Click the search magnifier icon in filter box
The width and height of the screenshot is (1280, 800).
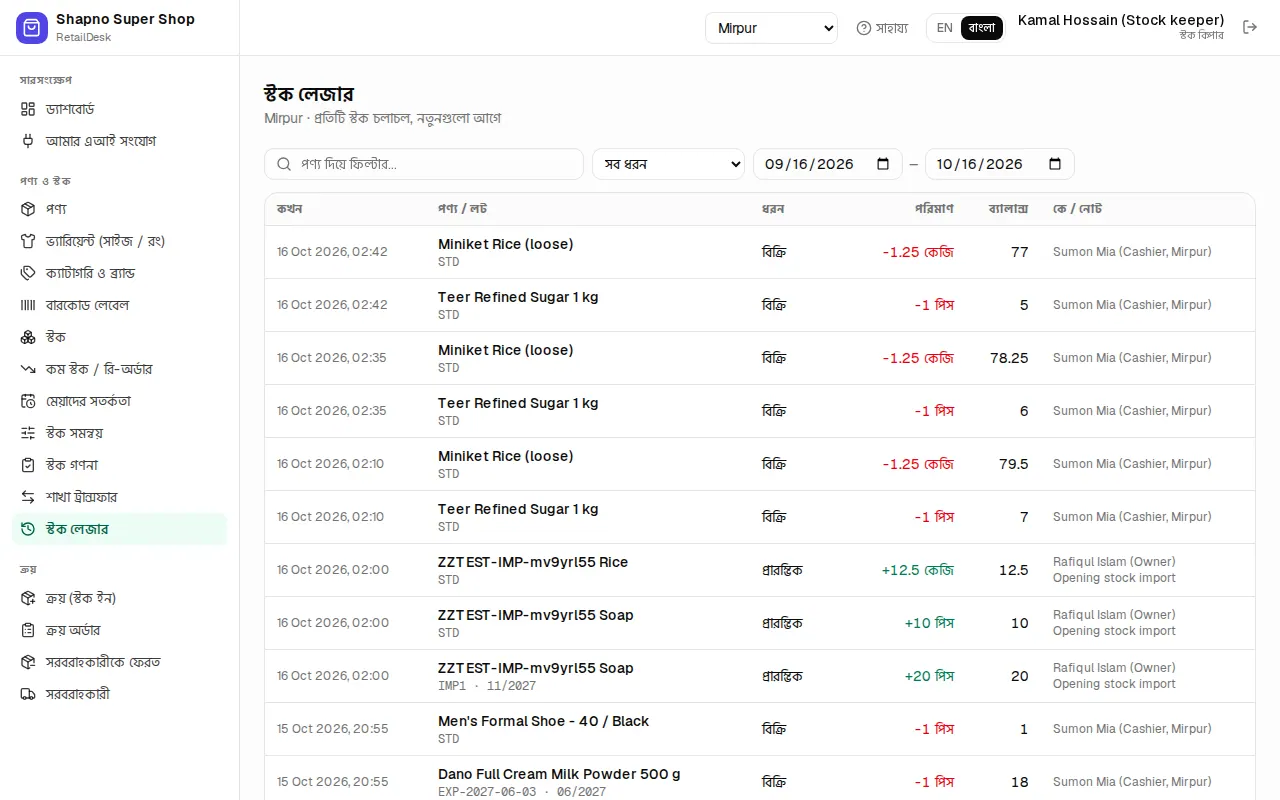click(x=284, y=164)
